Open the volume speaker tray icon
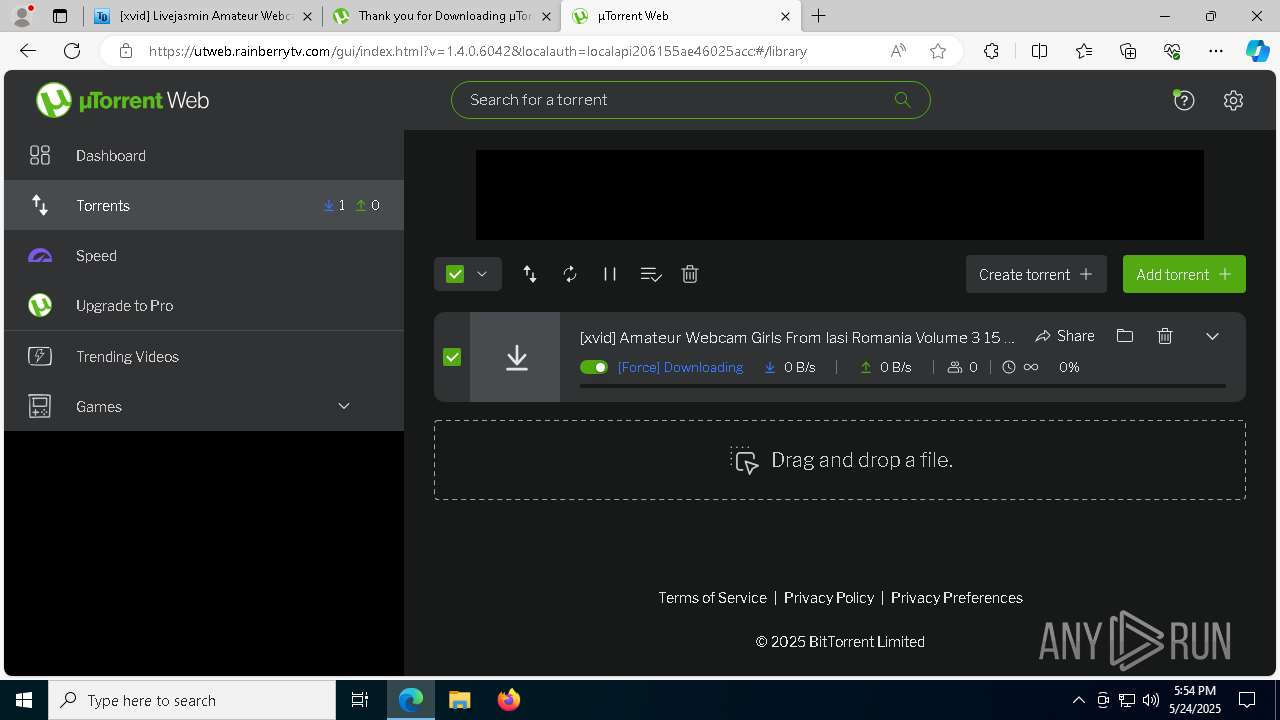 [x=1150, y=700]
